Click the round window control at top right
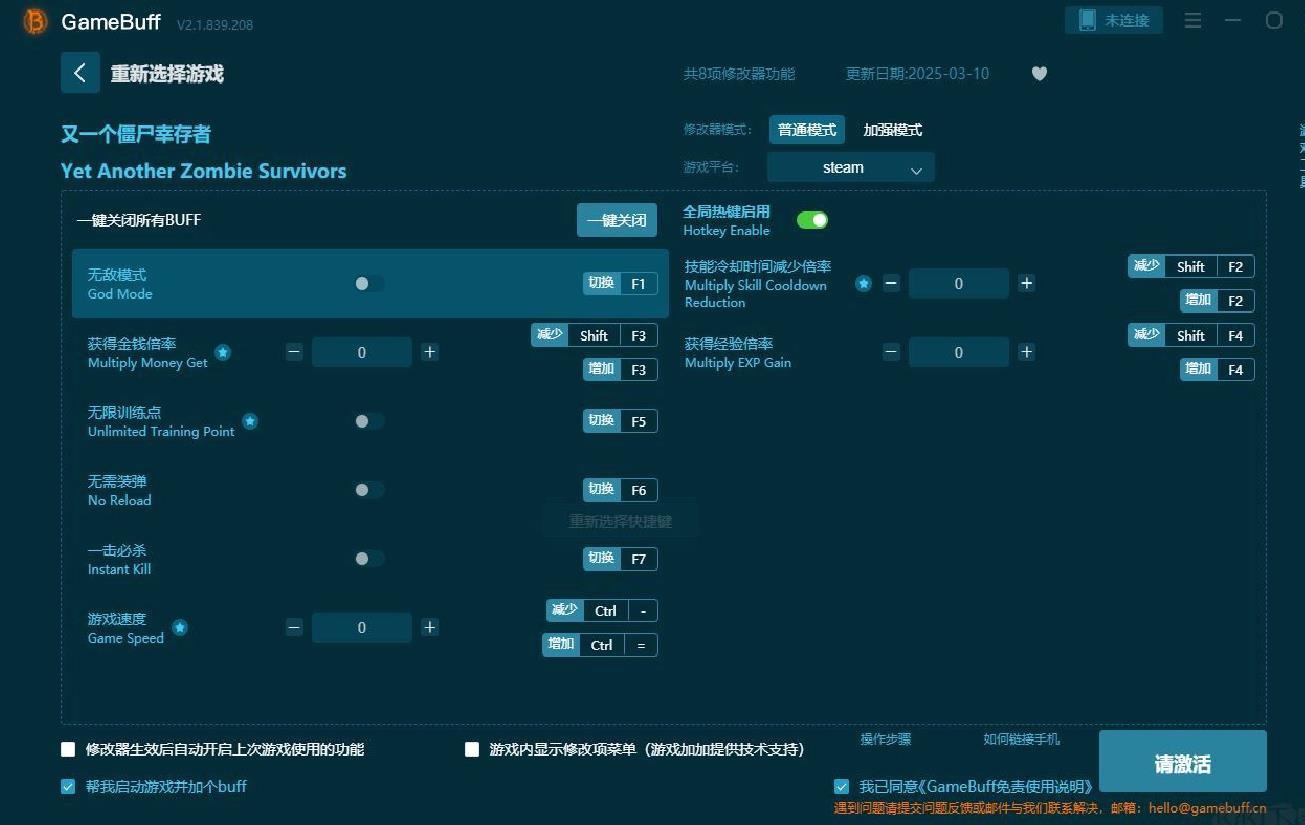This screenshot has width=1305, height=825. tap(1274, 20)
